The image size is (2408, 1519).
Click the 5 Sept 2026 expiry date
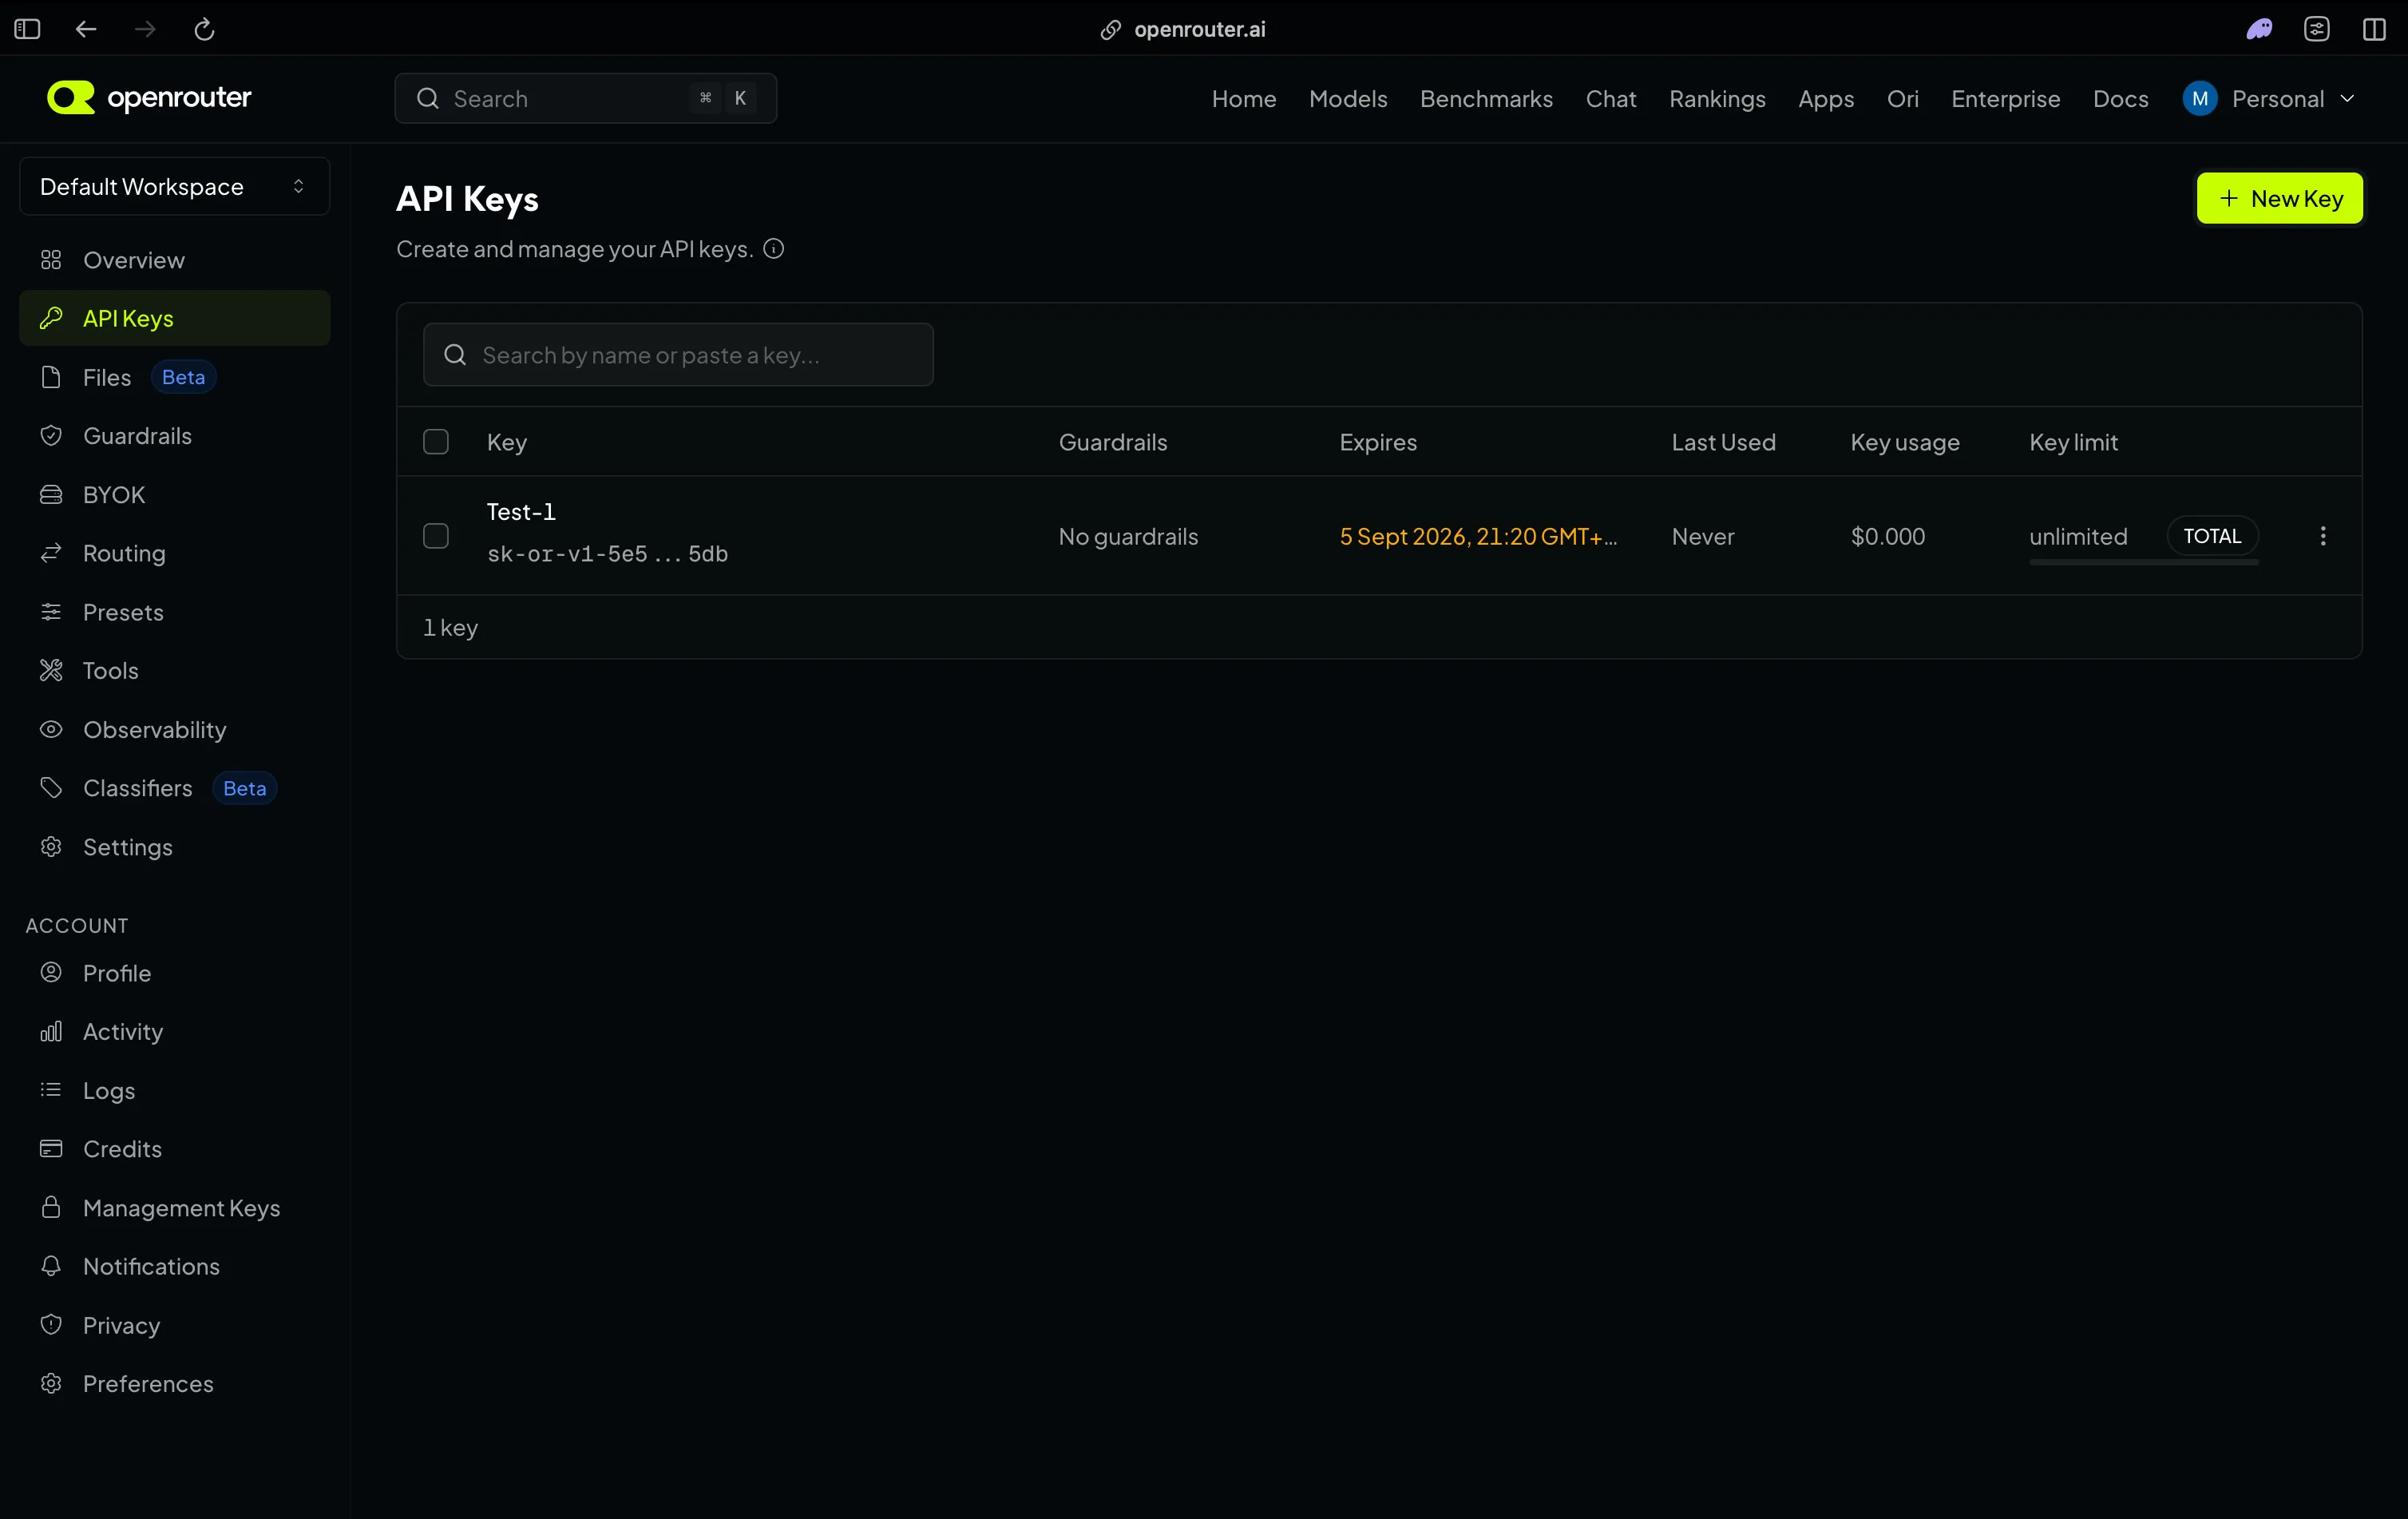(1478, 536)
